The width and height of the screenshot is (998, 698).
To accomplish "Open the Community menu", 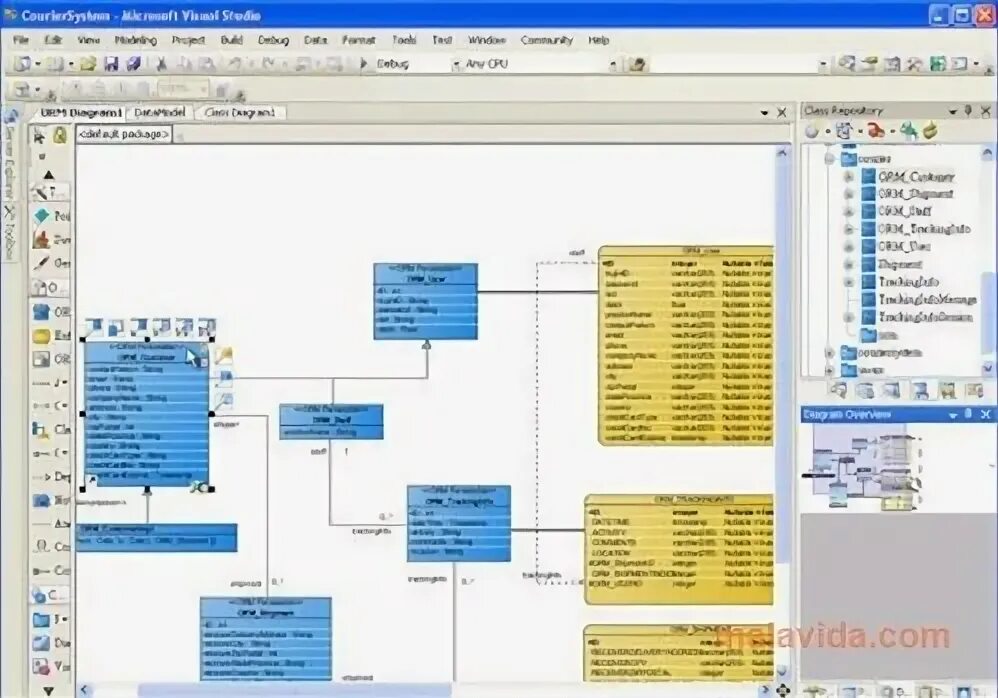I will [547, 40].
